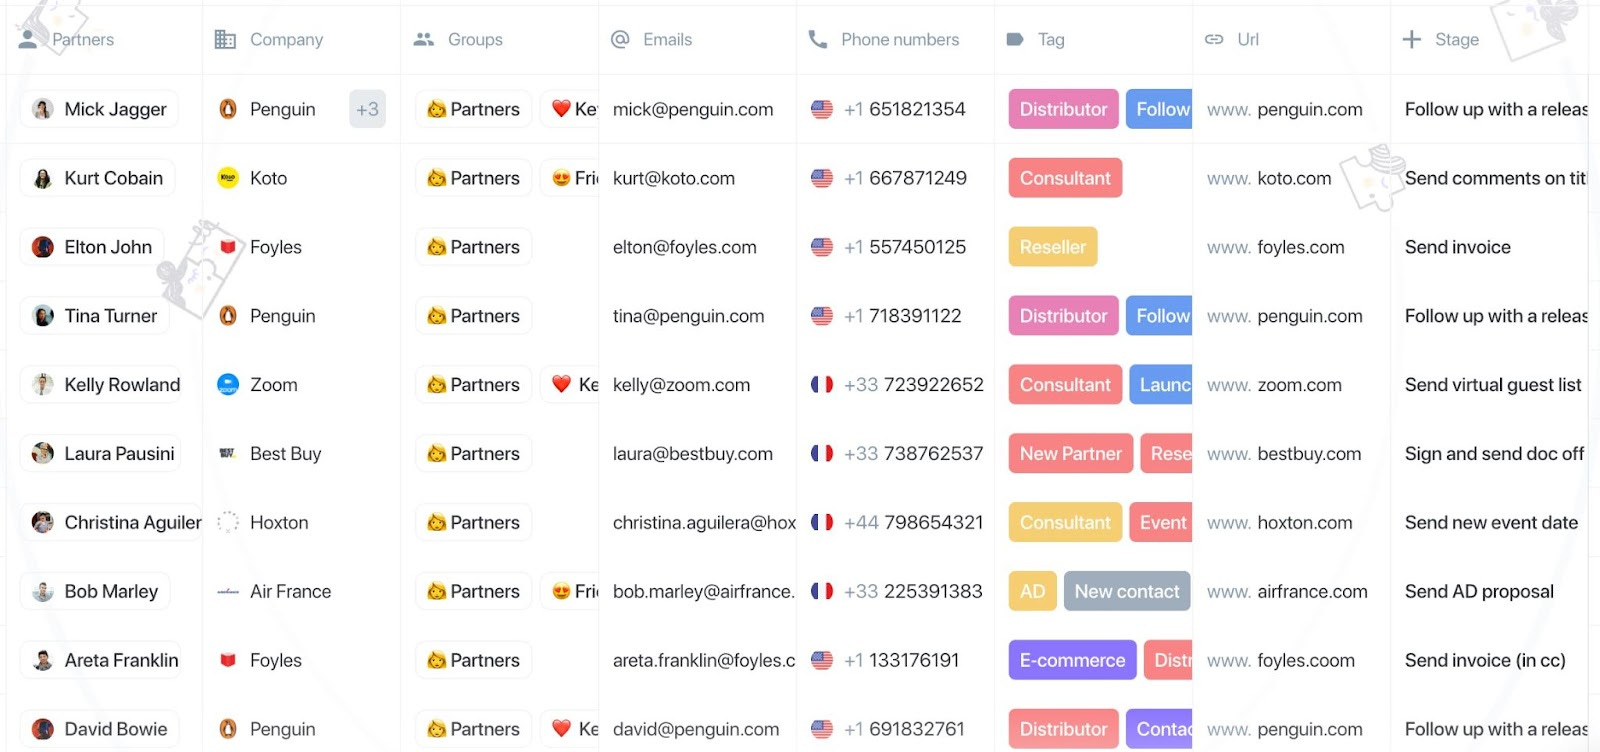
Task: Click the phone number +1 667871249
Action: (x=905, y=178)
